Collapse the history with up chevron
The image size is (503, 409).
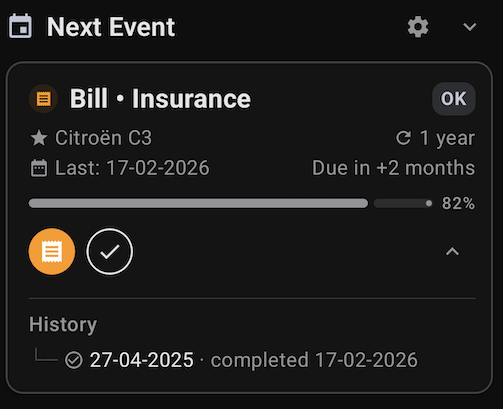[452, 252]
